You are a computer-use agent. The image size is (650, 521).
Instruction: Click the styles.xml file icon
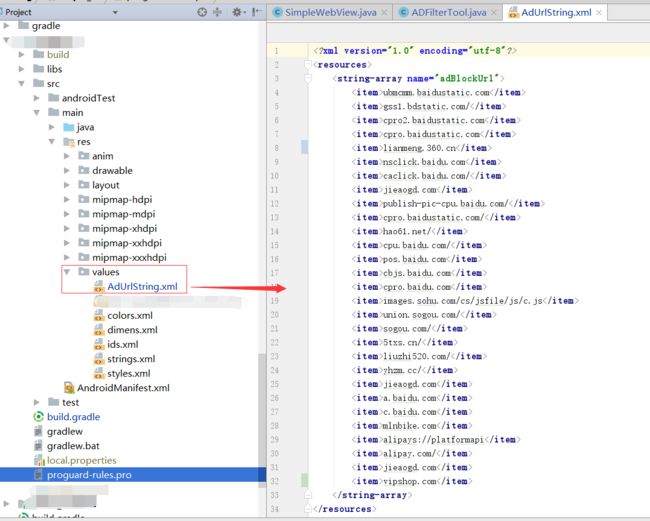click(99, 373)
